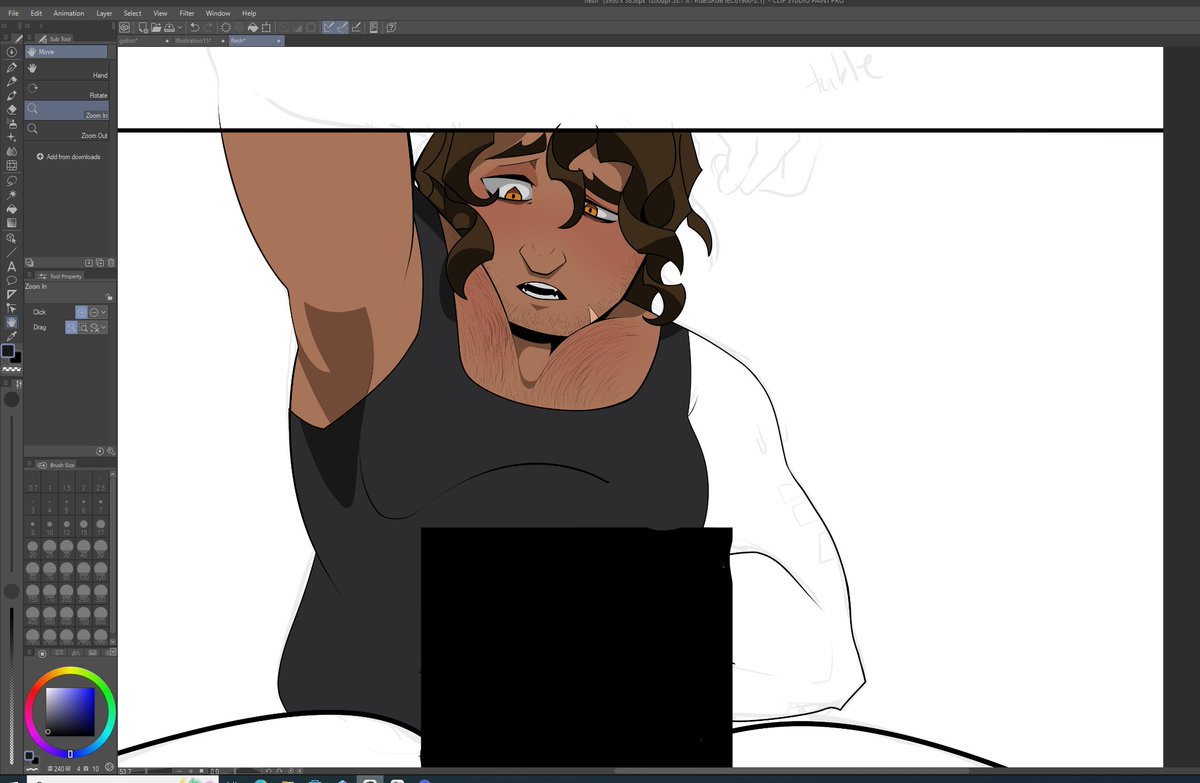The height and width of the screenshot is (783, 1200).
Task: Click the transparent color swatch
Action: click(x=12, y=369)
